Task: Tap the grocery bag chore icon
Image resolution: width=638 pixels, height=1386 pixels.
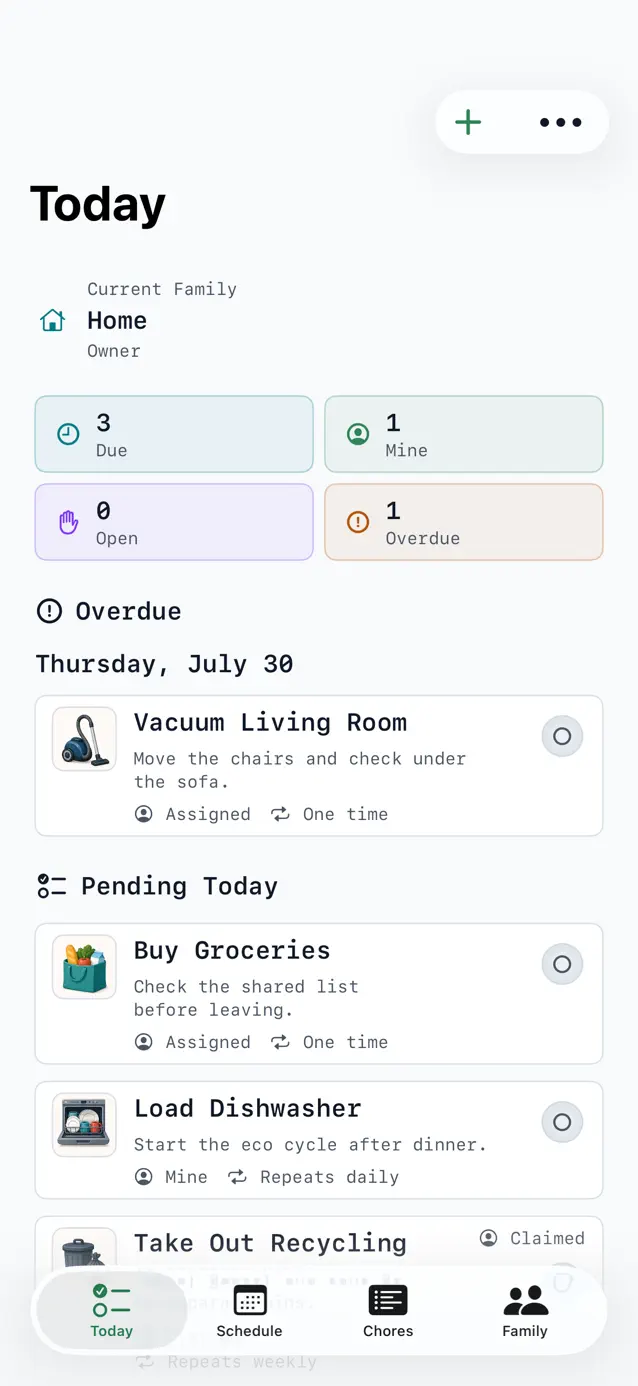Action: click(x=84, y=967)
